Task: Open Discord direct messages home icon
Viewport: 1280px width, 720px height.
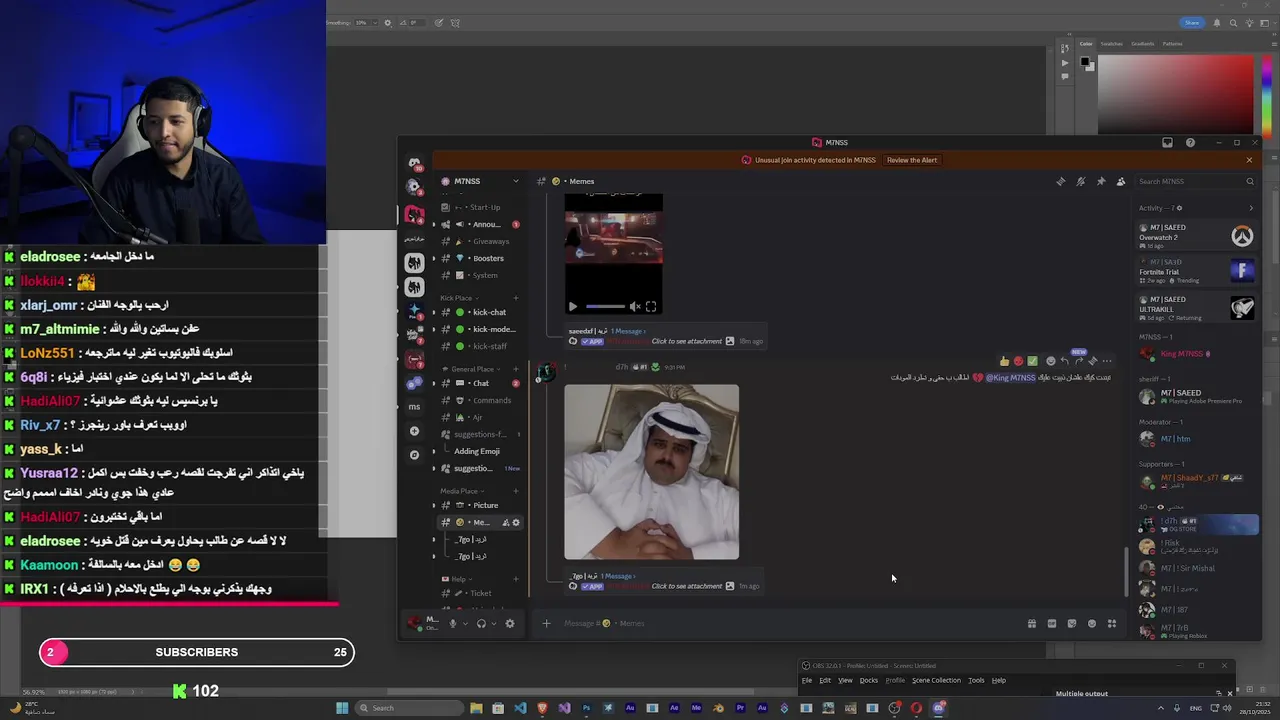Action: click(x=414, y=162)
